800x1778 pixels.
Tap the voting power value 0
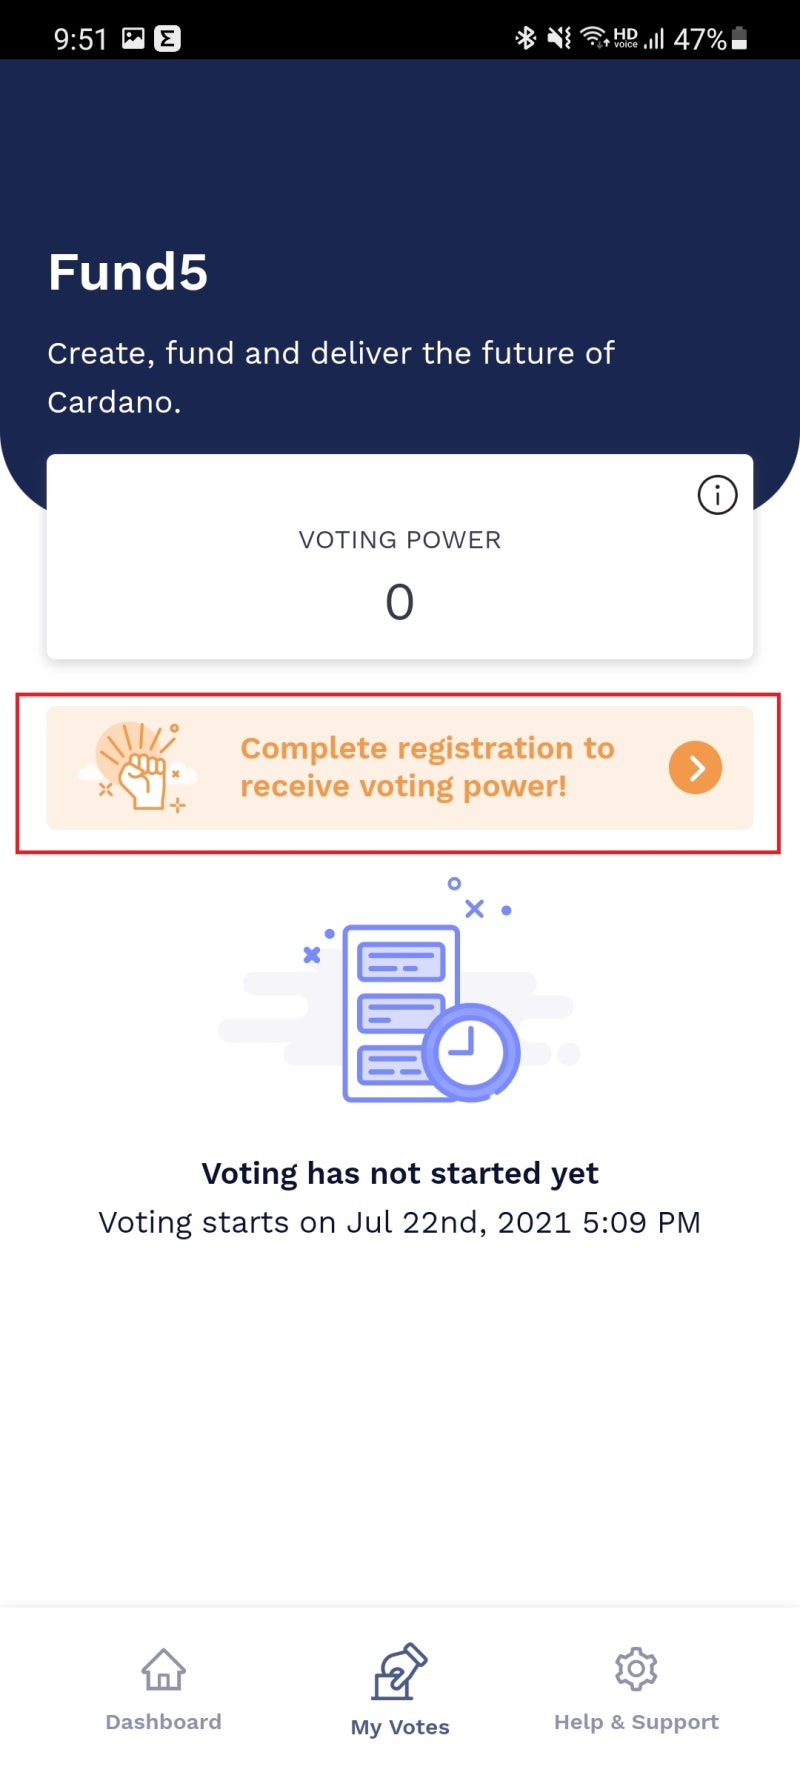400,602
